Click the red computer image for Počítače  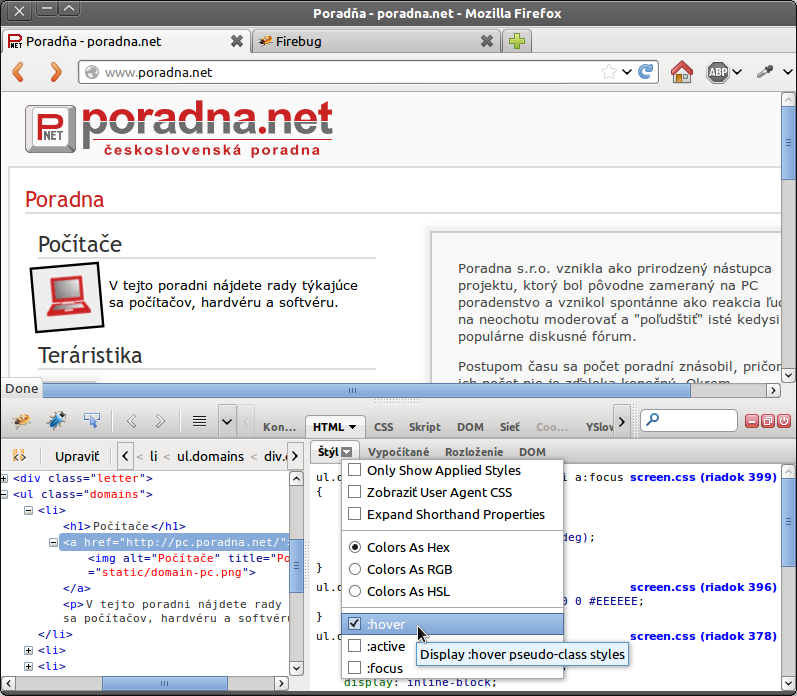(x=66, y=297)
